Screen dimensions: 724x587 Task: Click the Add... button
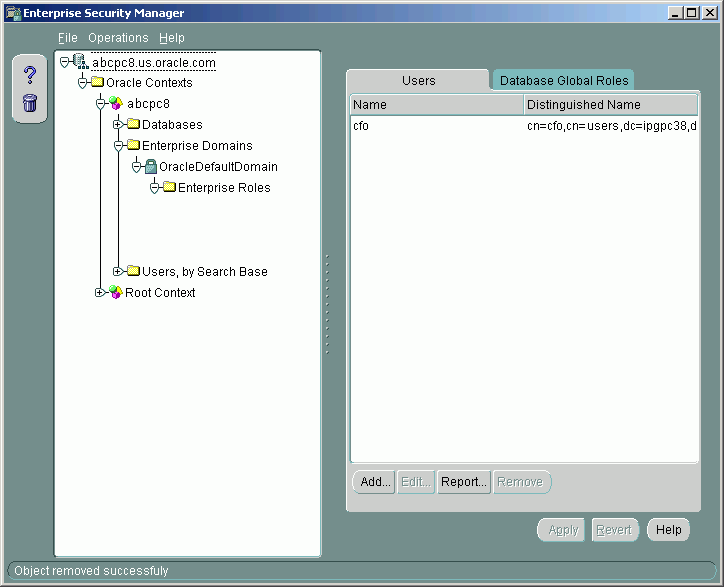coord(375,482)
